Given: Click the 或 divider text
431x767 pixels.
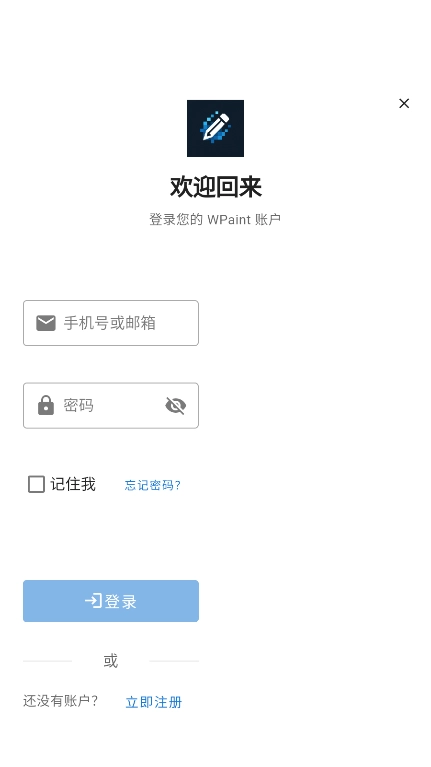Looking at the screenshot, I should click(x=111, y=661).
